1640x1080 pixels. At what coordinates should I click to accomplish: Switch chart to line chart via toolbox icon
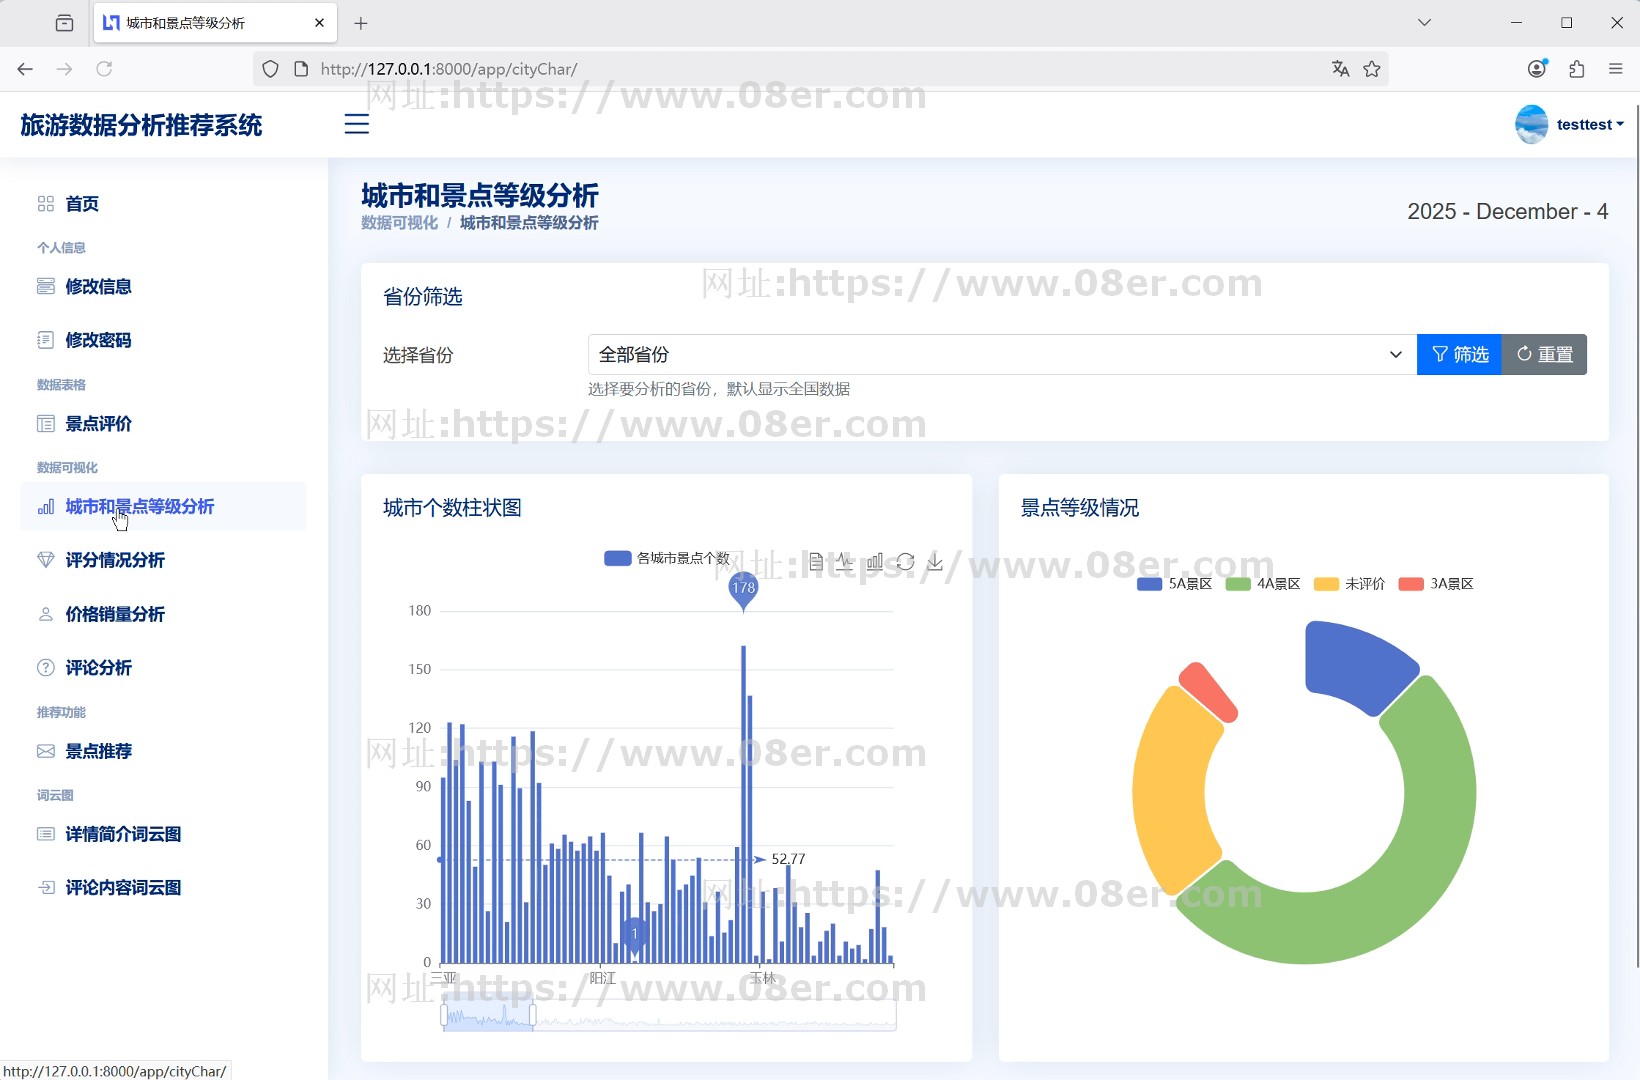[x=845, y=561]
